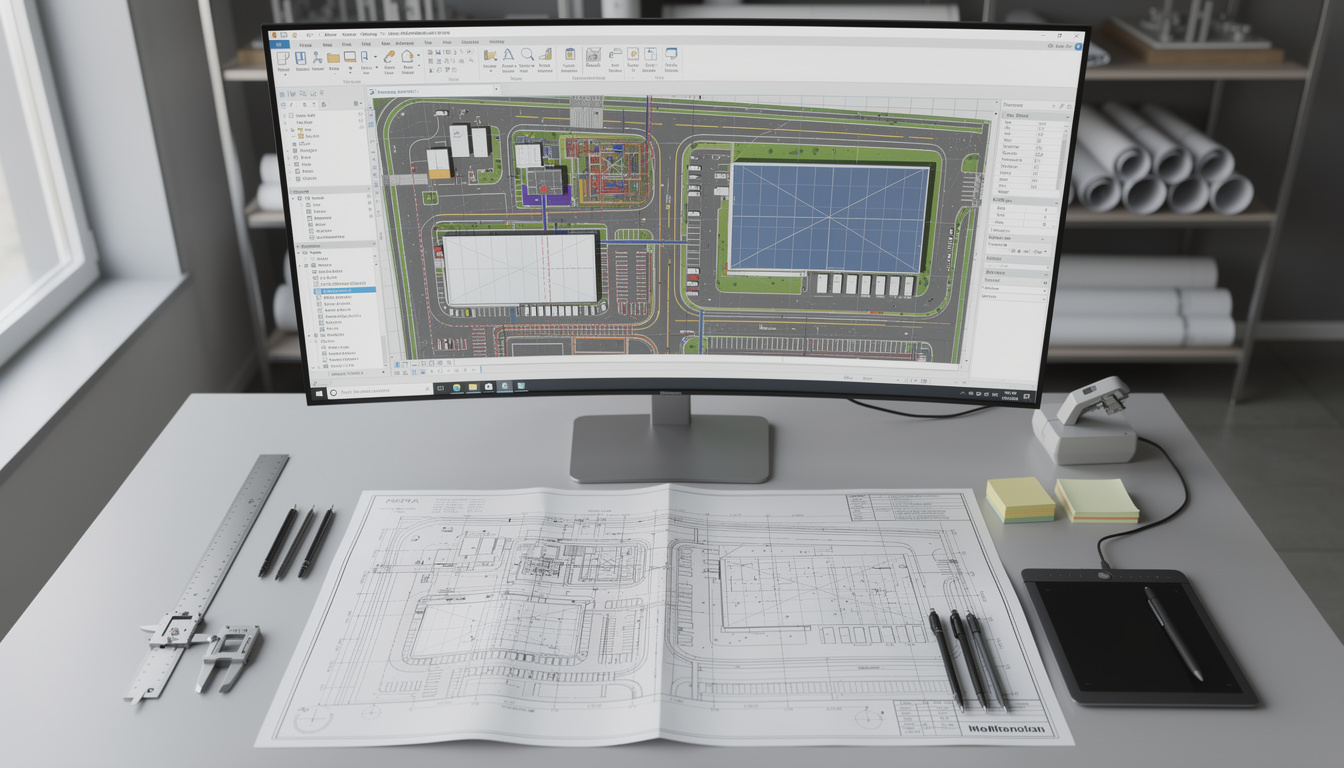This screenshot has width=1344, height=768.
Task: Select the blue book icon beside the first ribbon icon
Action: coord(302,57)
